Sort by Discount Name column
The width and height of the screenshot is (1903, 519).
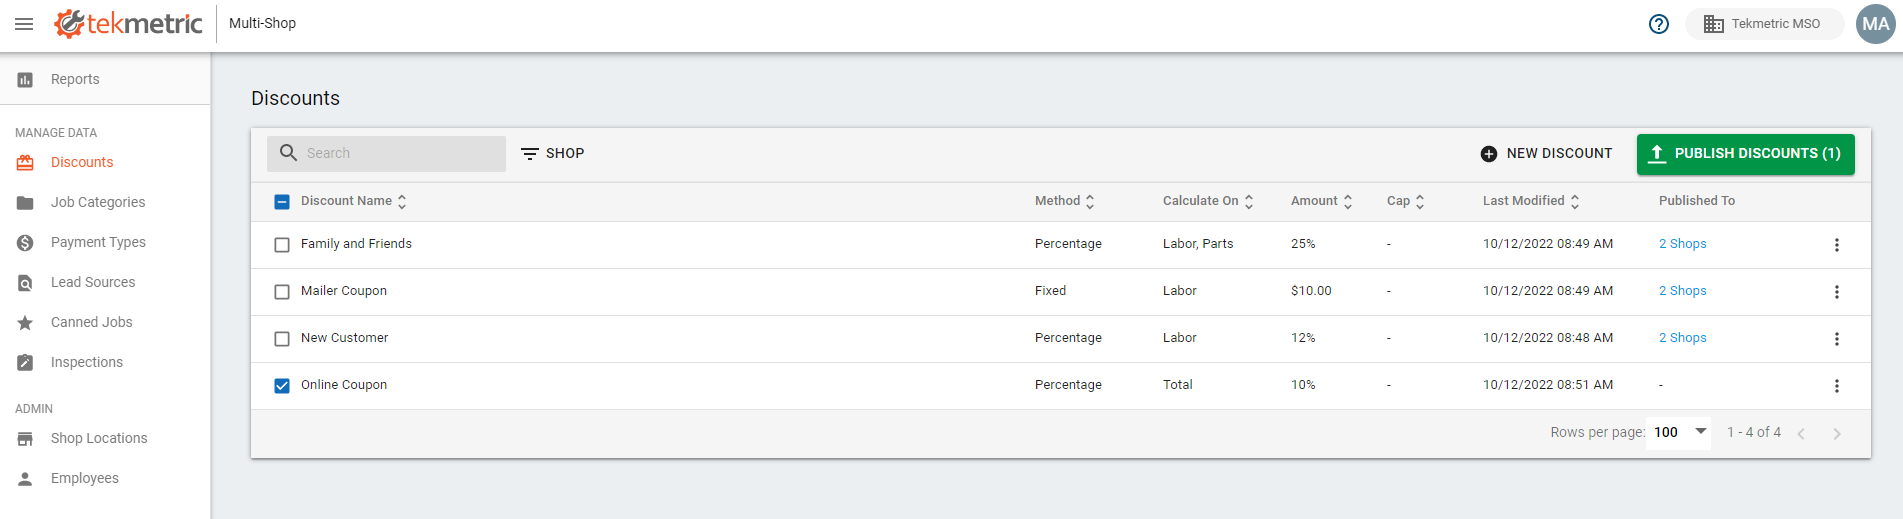354,201
